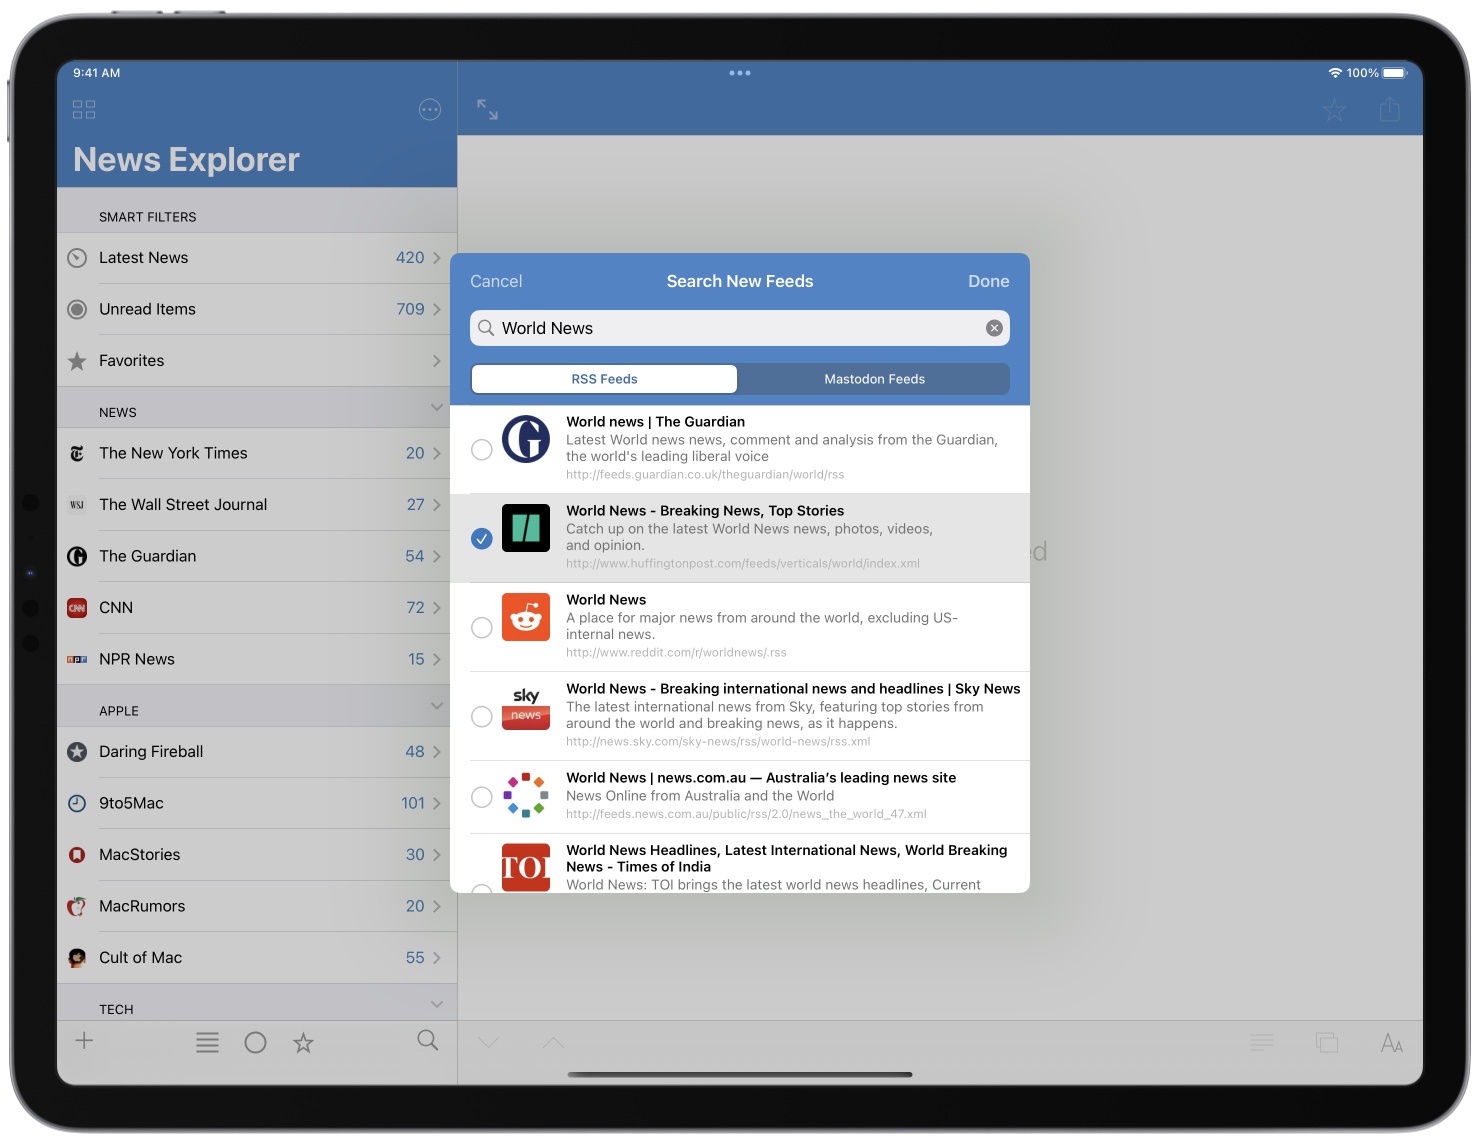Viewport: 1480px width, 1146px height.
Task: Show list view with lines icon
Action: point(207,1043)
